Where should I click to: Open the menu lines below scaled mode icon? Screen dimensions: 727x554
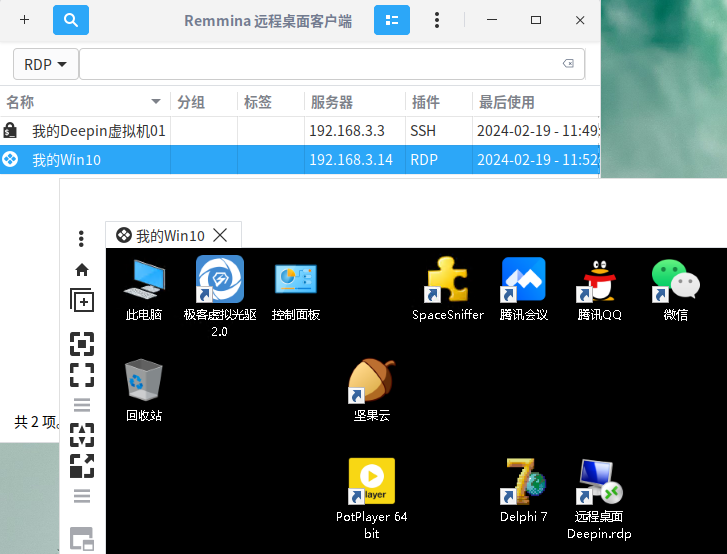point(82,496)
